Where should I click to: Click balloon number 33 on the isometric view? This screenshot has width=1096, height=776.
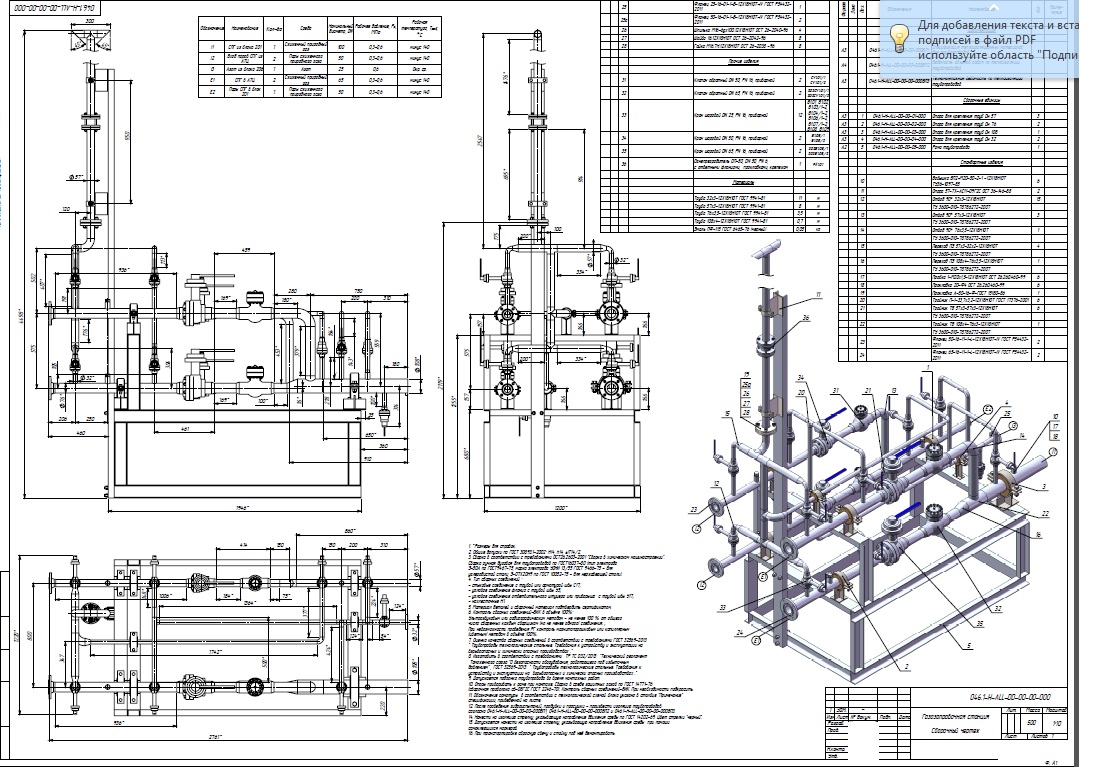tap(722, 608)
